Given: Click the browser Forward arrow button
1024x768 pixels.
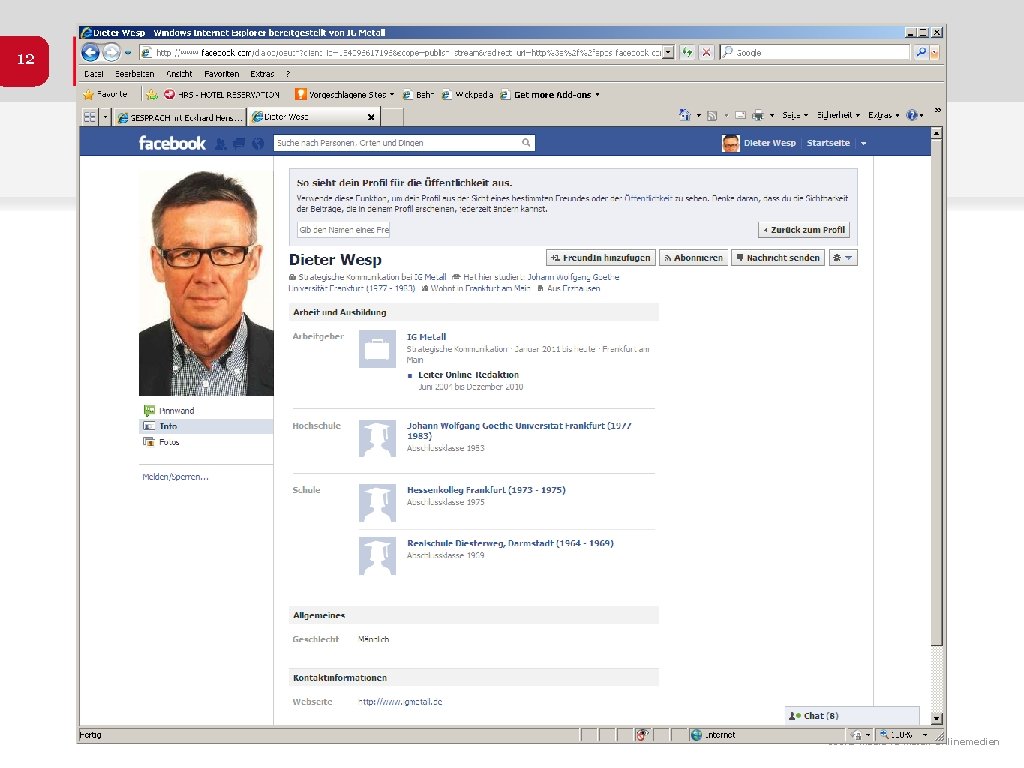Looking at the screenshot, I should click(x=112, y=52).
